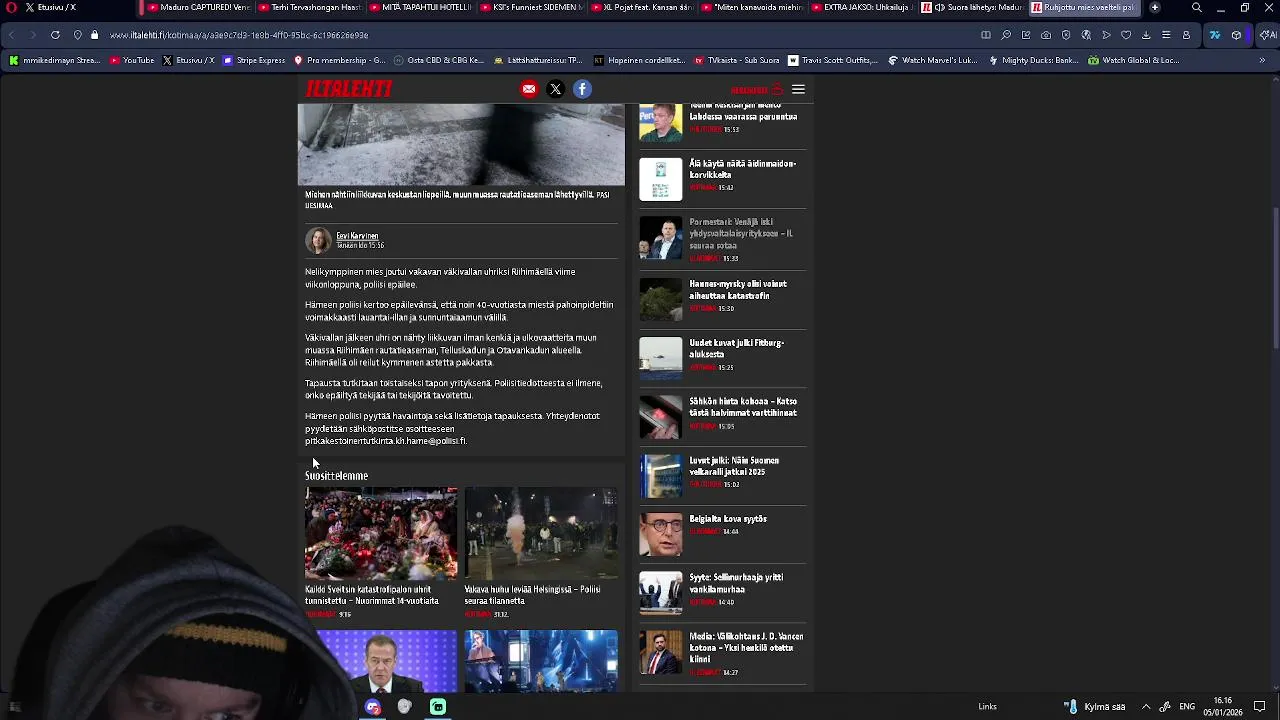The height and width of the screenshot is (720, 1280).
Task: Open the Stripe Express bookmark
Action: point(254,60)
